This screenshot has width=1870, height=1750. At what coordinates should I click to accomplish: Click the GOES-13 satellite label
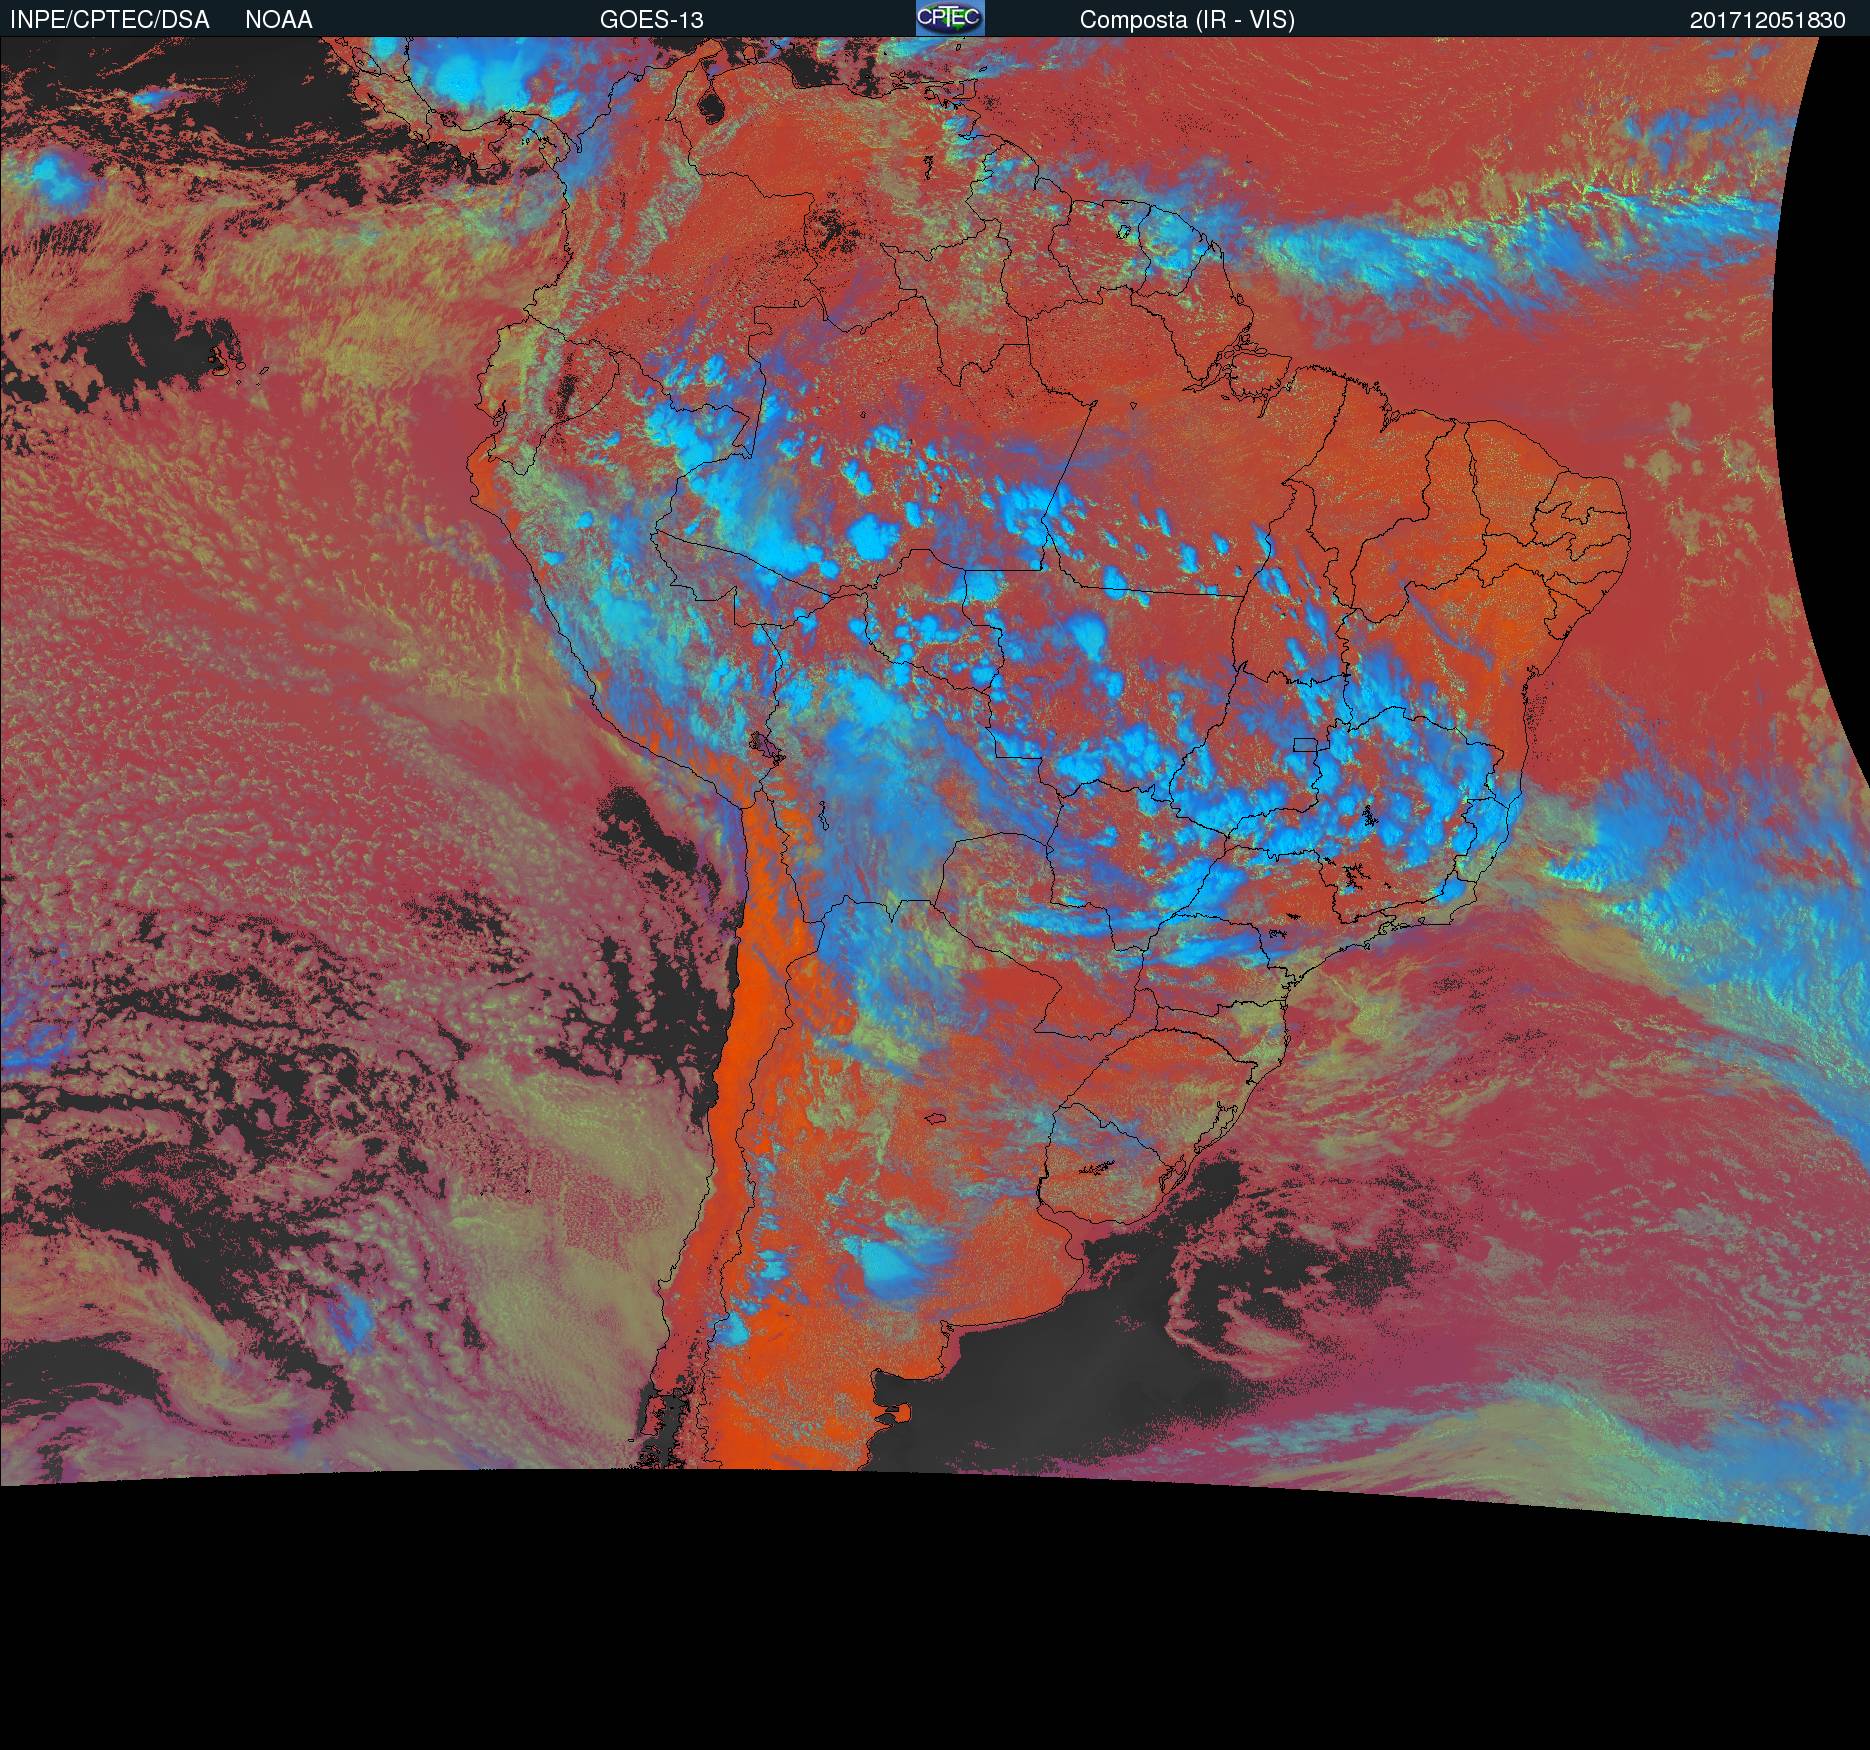coord(652,20)
